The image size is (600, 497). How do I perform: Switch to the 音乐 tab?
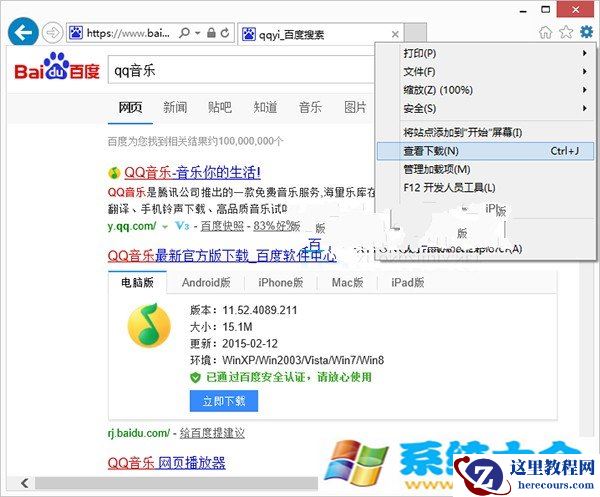[x=310, y=107]
